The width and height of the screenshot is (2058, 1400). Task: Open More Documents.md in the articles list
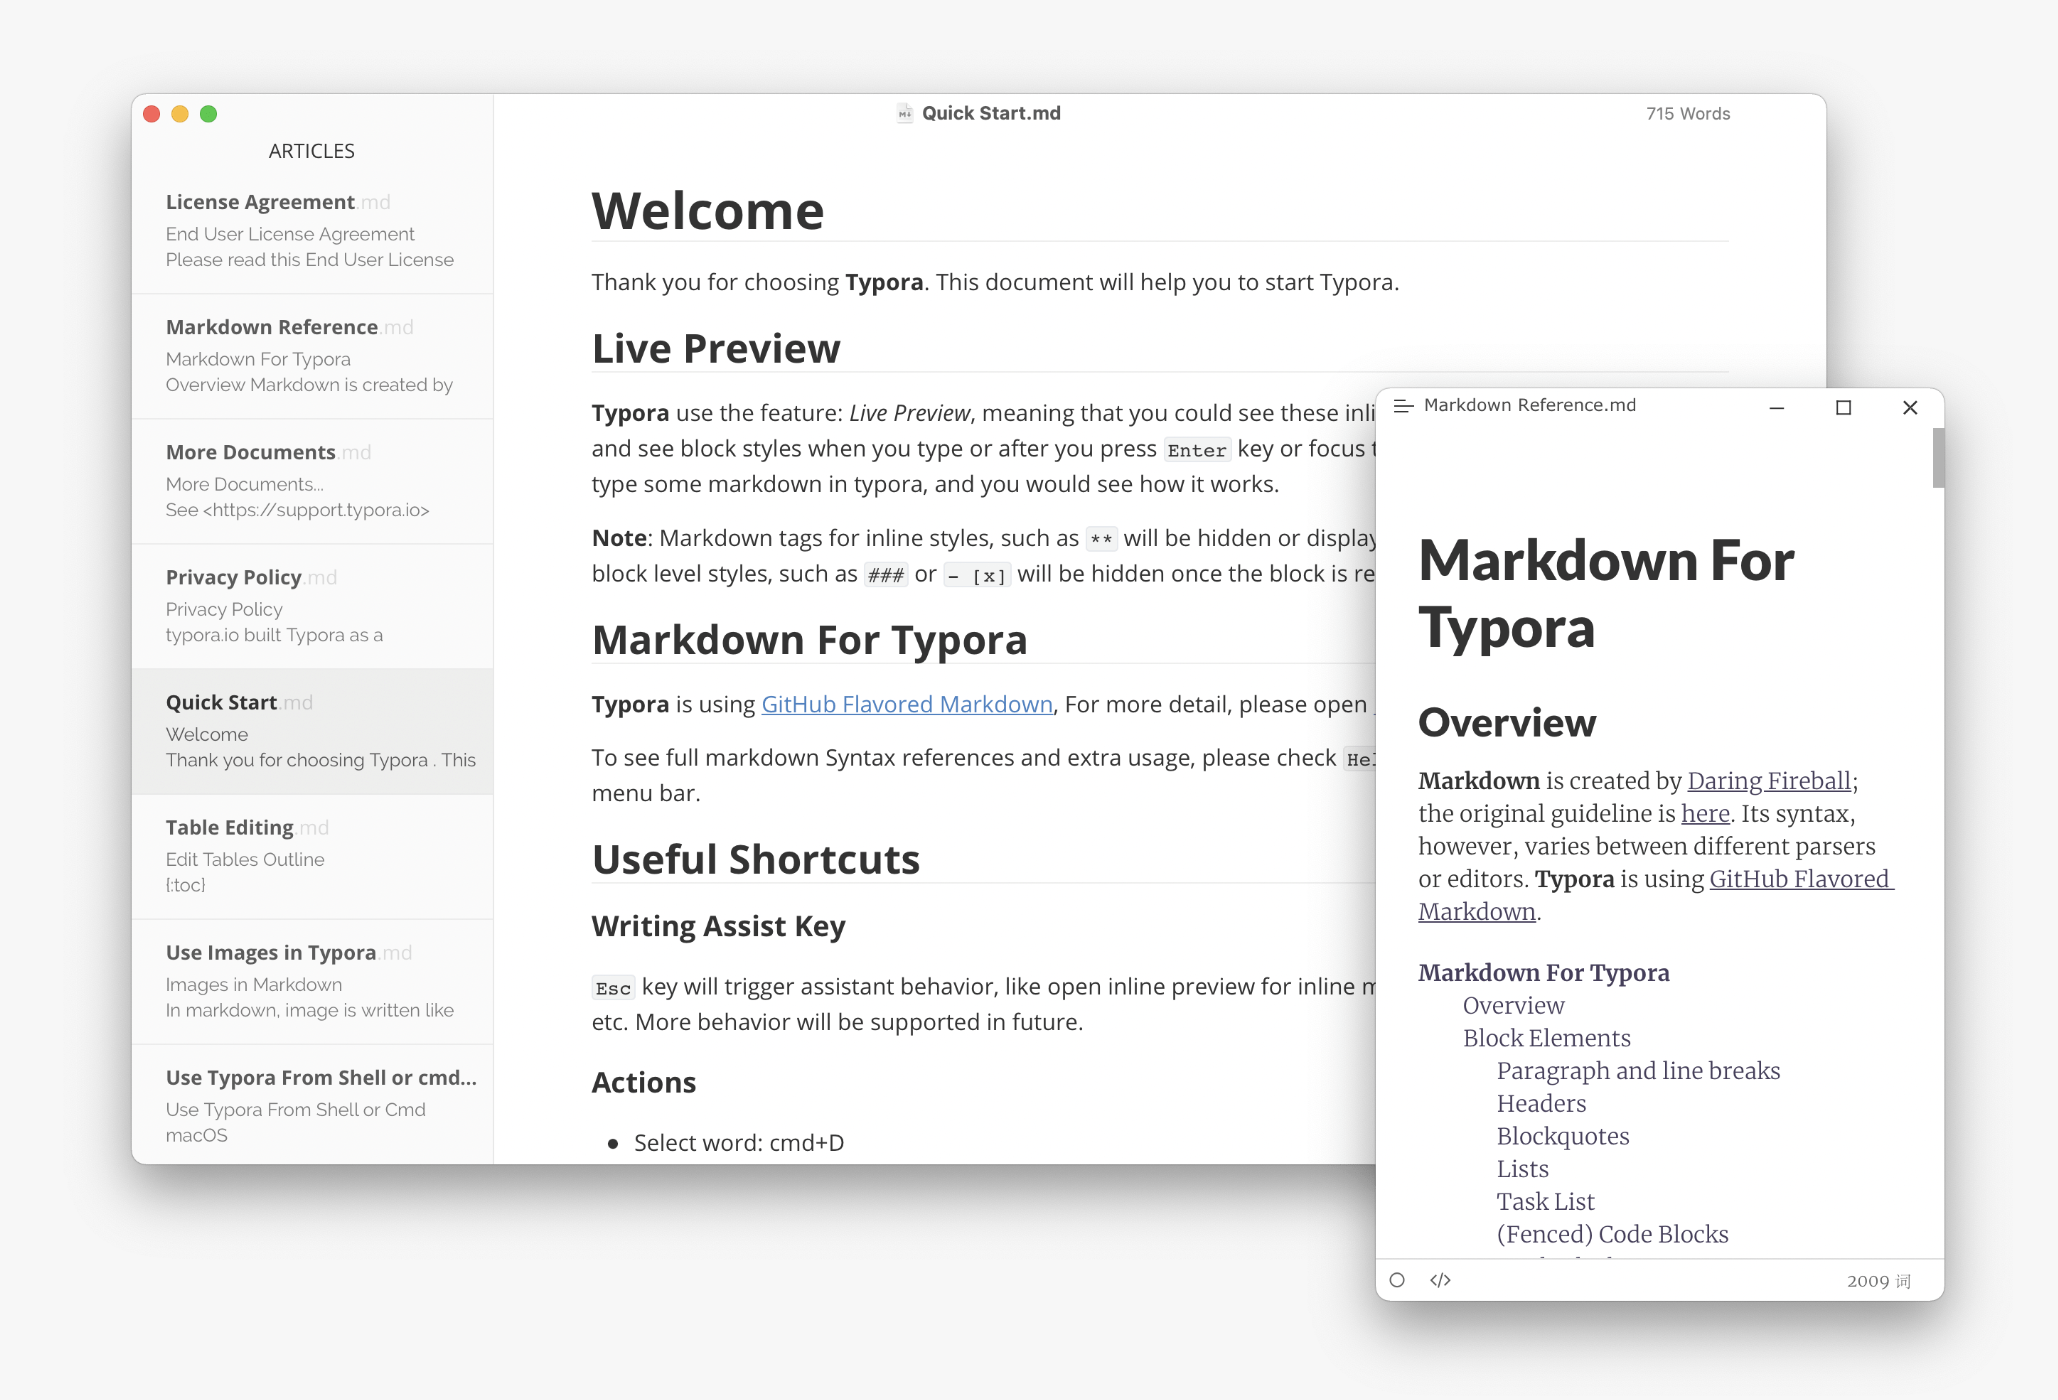point(313,481)
